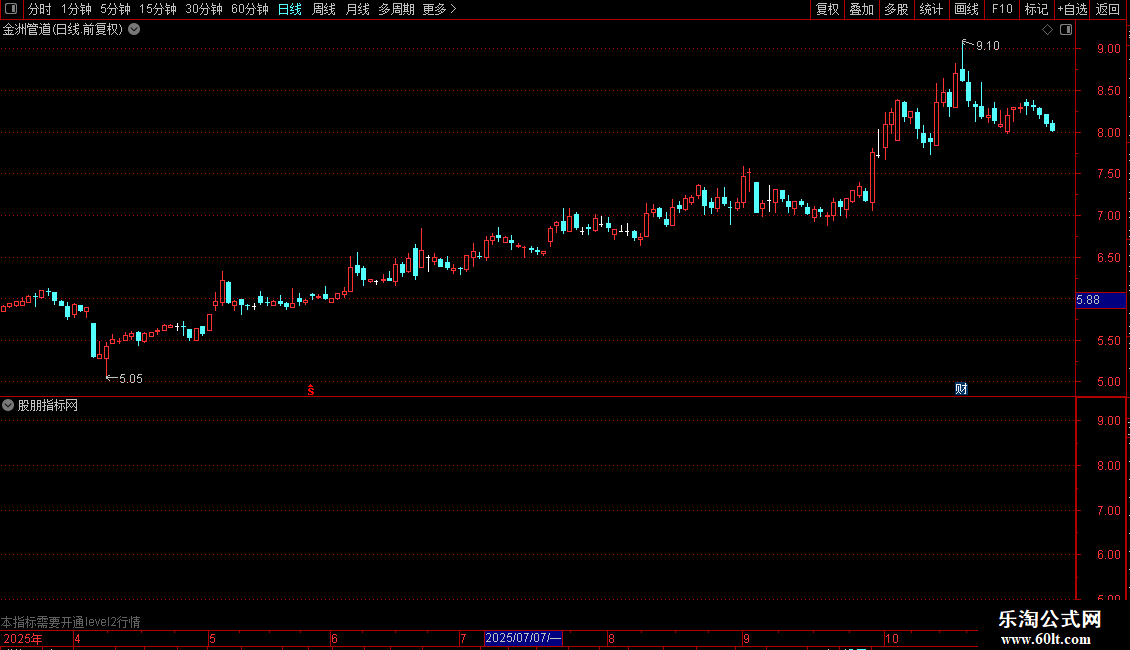Click the 7.00 price axis label in main chart
Viewport: 1130px width, 650px height.
coord(1109,215)
